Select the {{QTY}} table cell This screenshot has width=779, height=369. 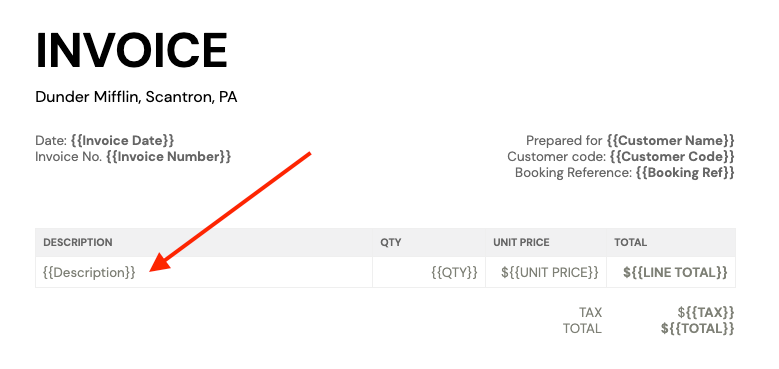click(x=429, y=273)
